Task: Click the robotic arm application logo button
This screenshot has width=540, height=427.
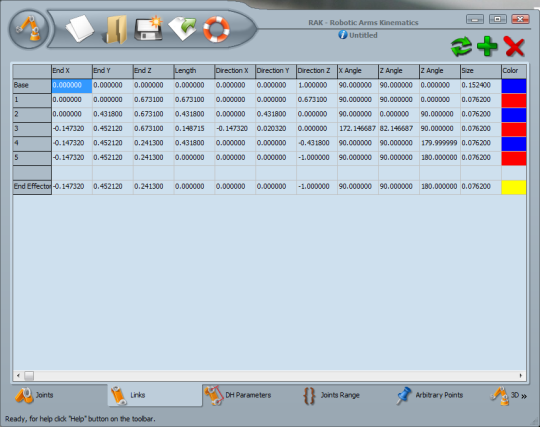Action: [29, 29]
